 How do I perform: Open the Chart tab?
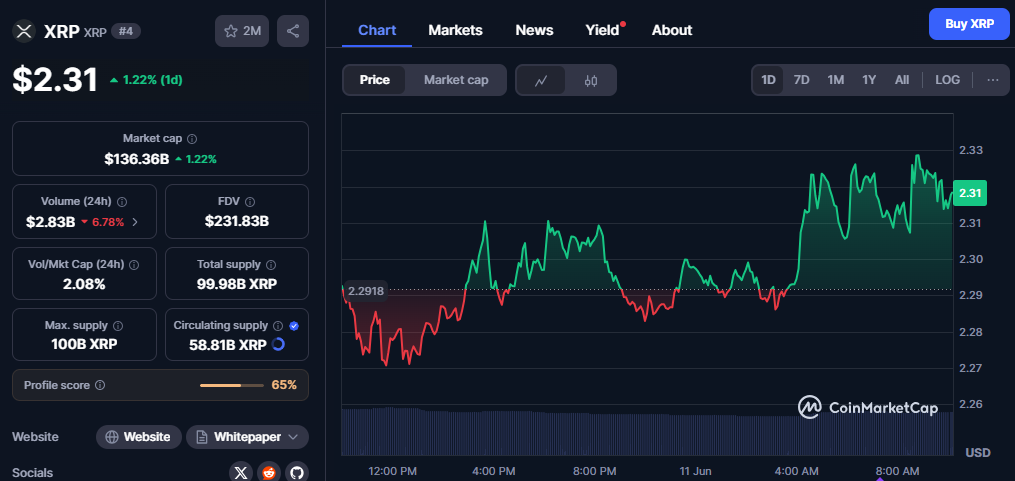coord(377,30)
